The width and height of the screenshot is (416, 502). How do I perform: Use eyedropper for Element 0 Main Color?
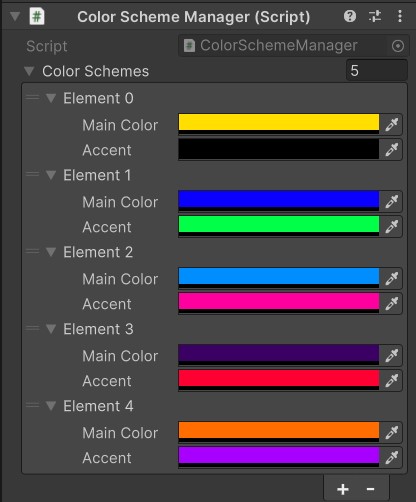pyautogui.click(x=391, y=125)
